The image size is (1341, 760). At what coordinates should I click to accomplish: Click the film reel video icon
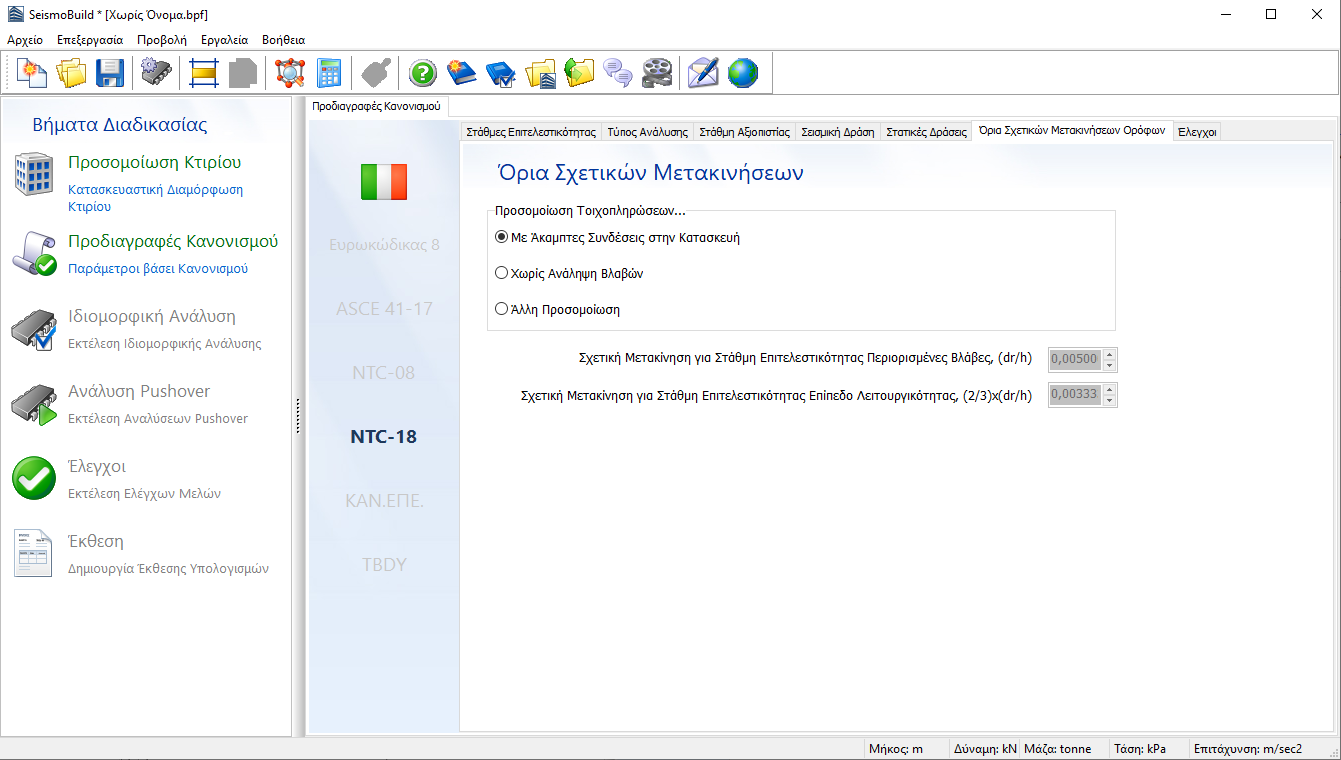(x=657, y=73)
